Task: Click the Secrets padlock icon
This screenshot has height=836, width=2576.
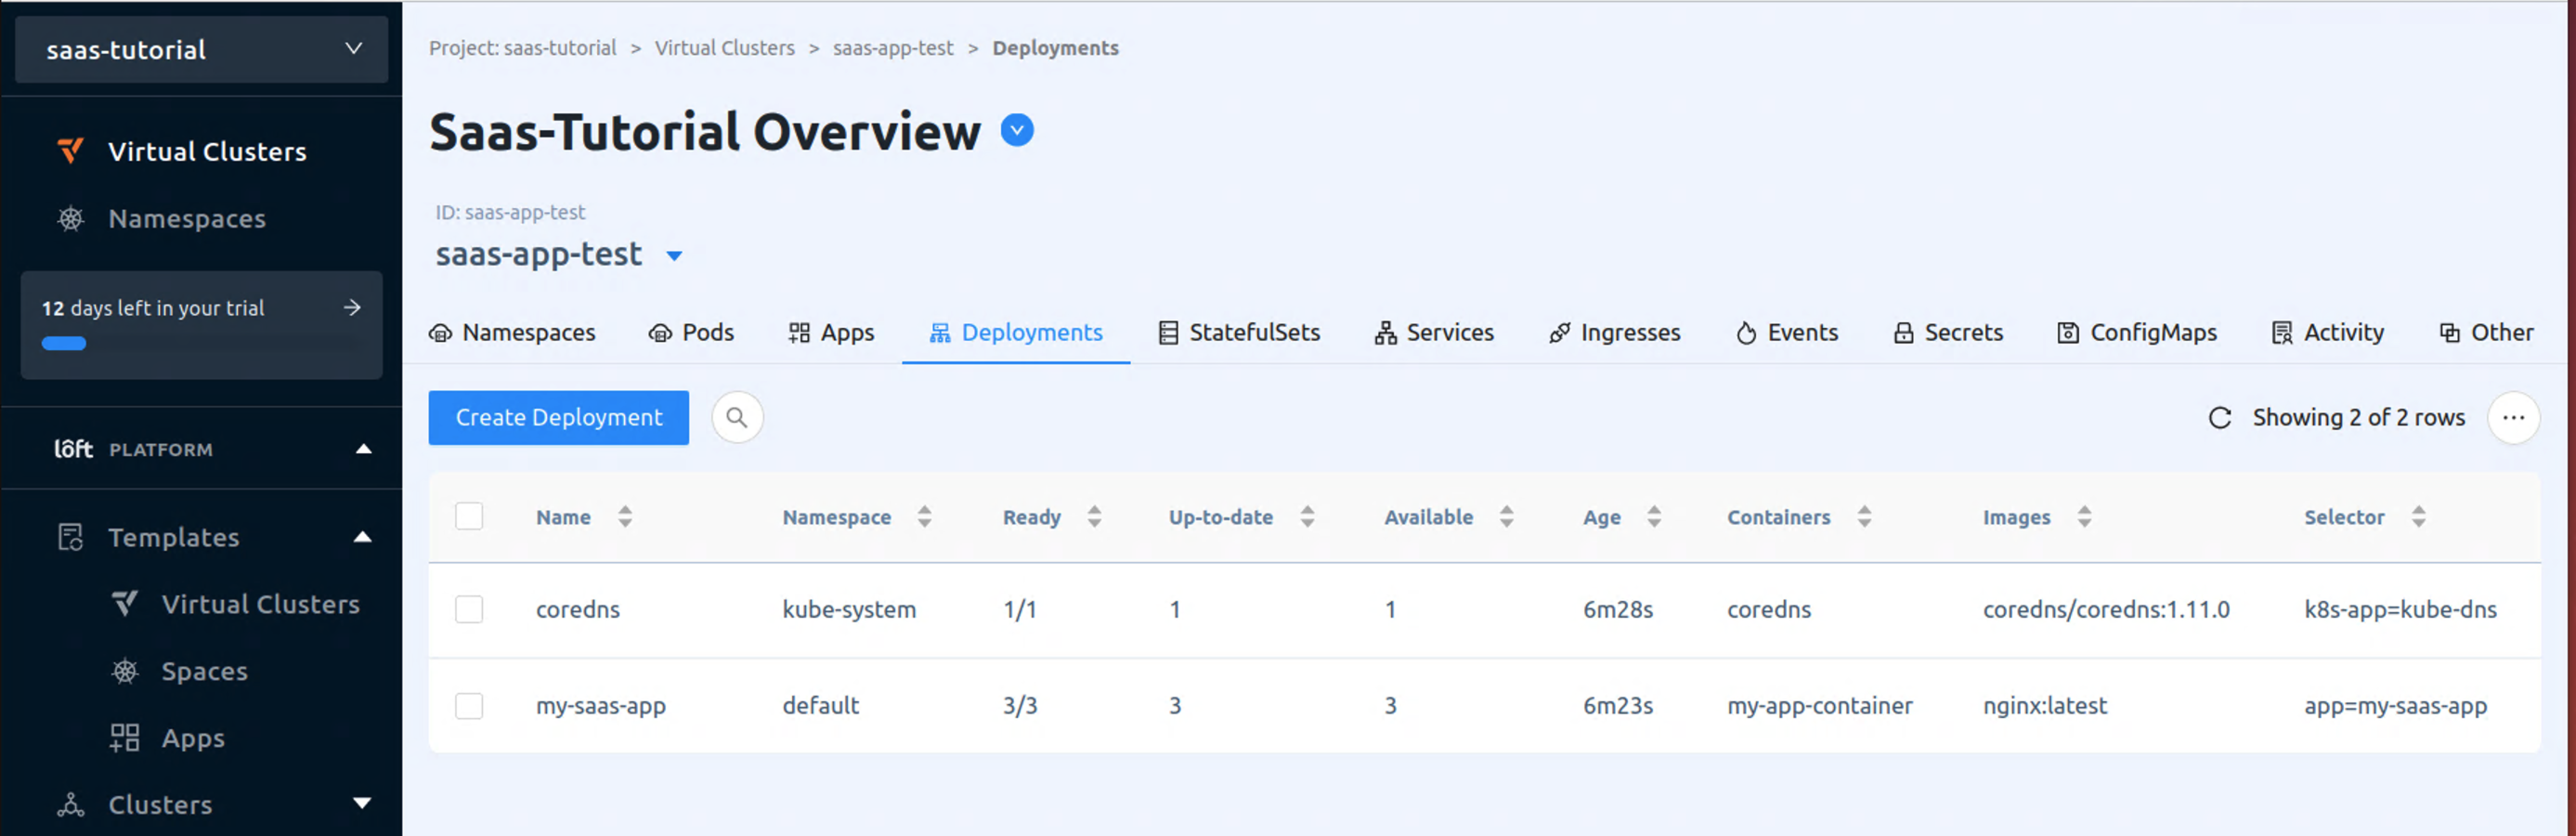Action: point(1904,332)
